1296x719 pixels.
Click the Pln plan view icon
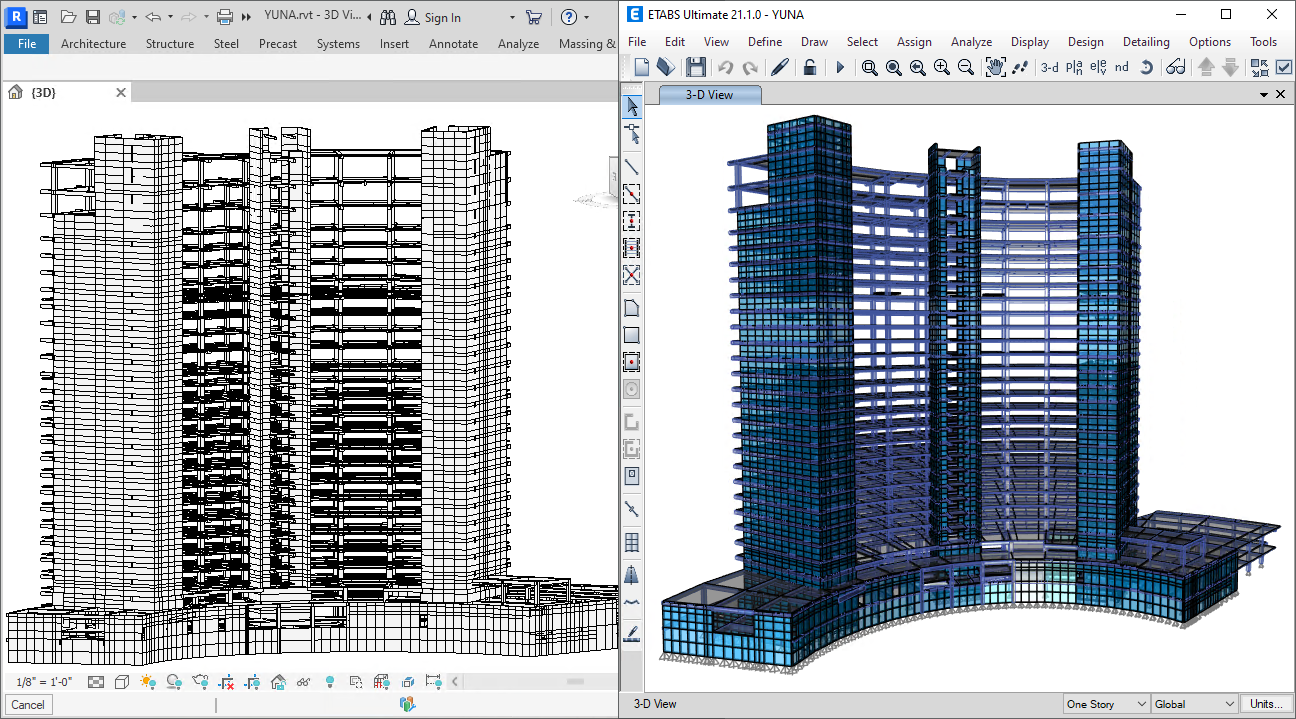1072,67
